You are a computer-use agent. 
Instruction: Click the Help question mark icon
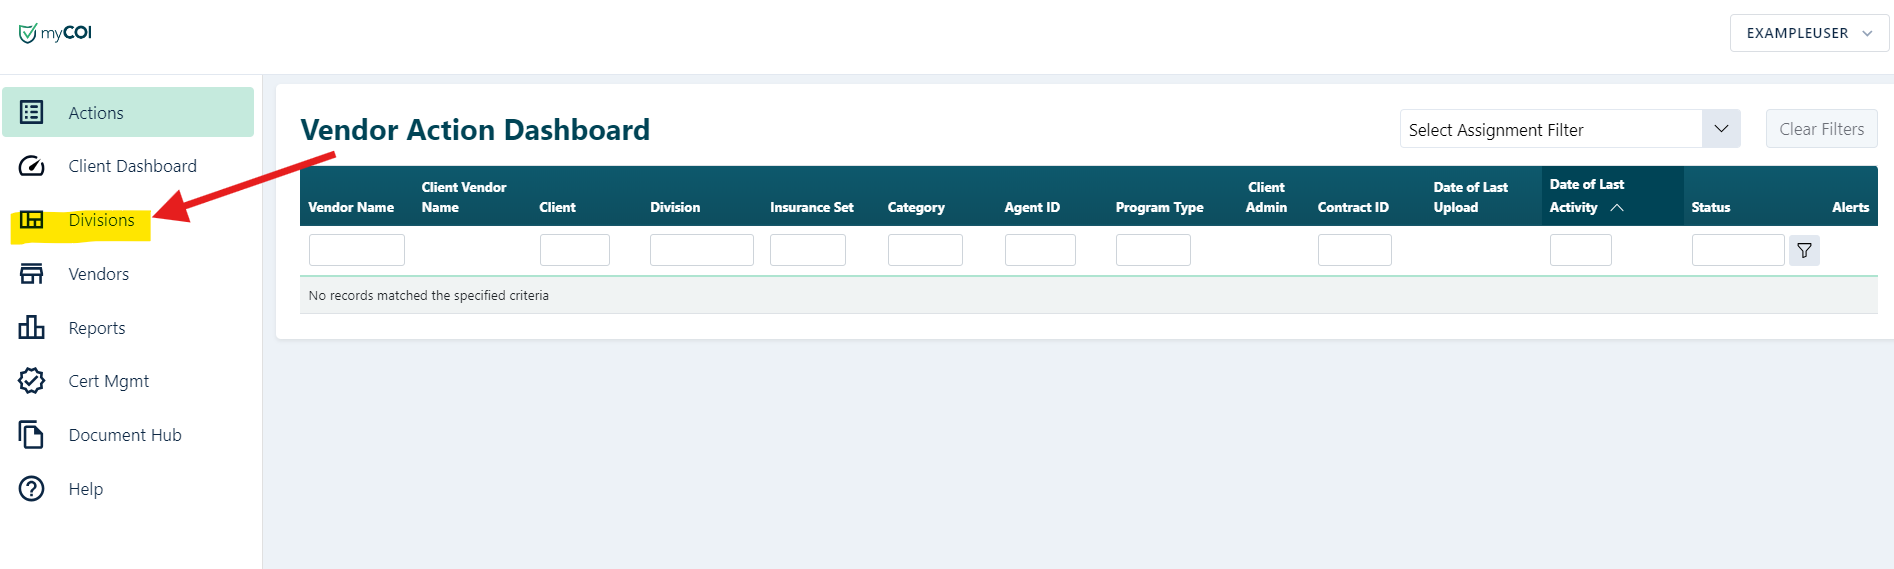32,489
